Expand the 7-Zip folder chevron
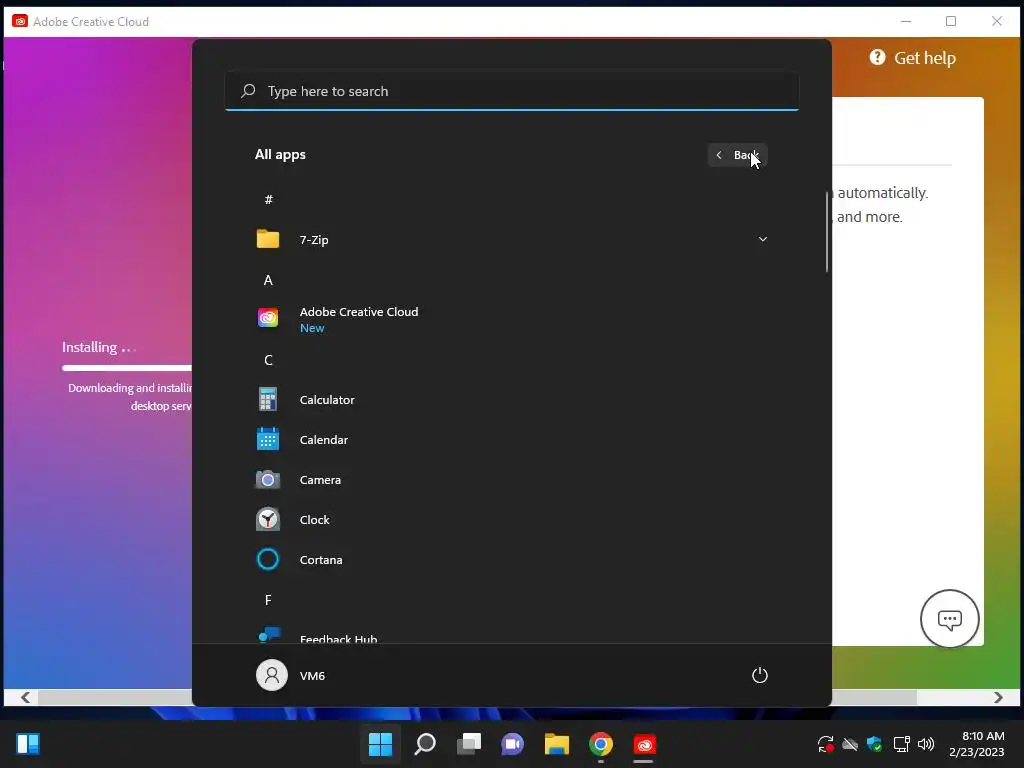 click(762, 239)
